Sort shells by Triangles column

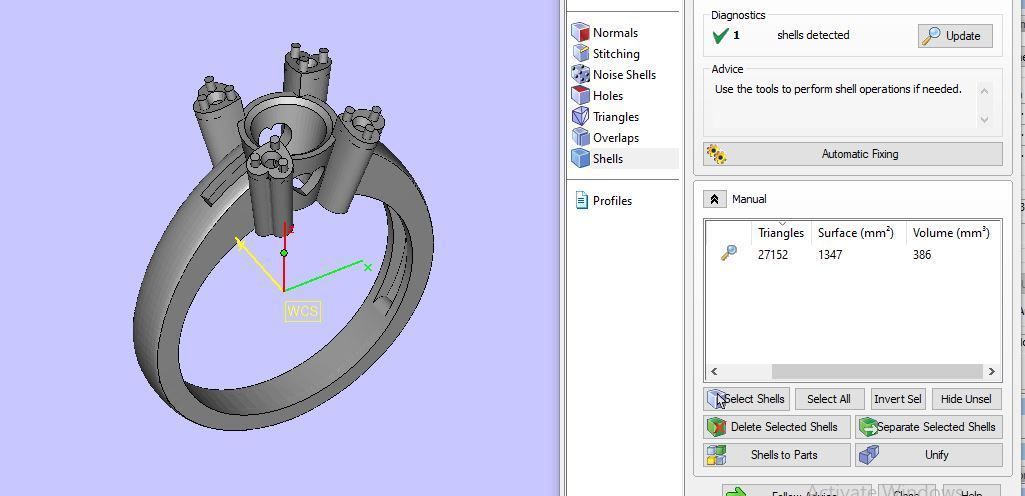781,233
